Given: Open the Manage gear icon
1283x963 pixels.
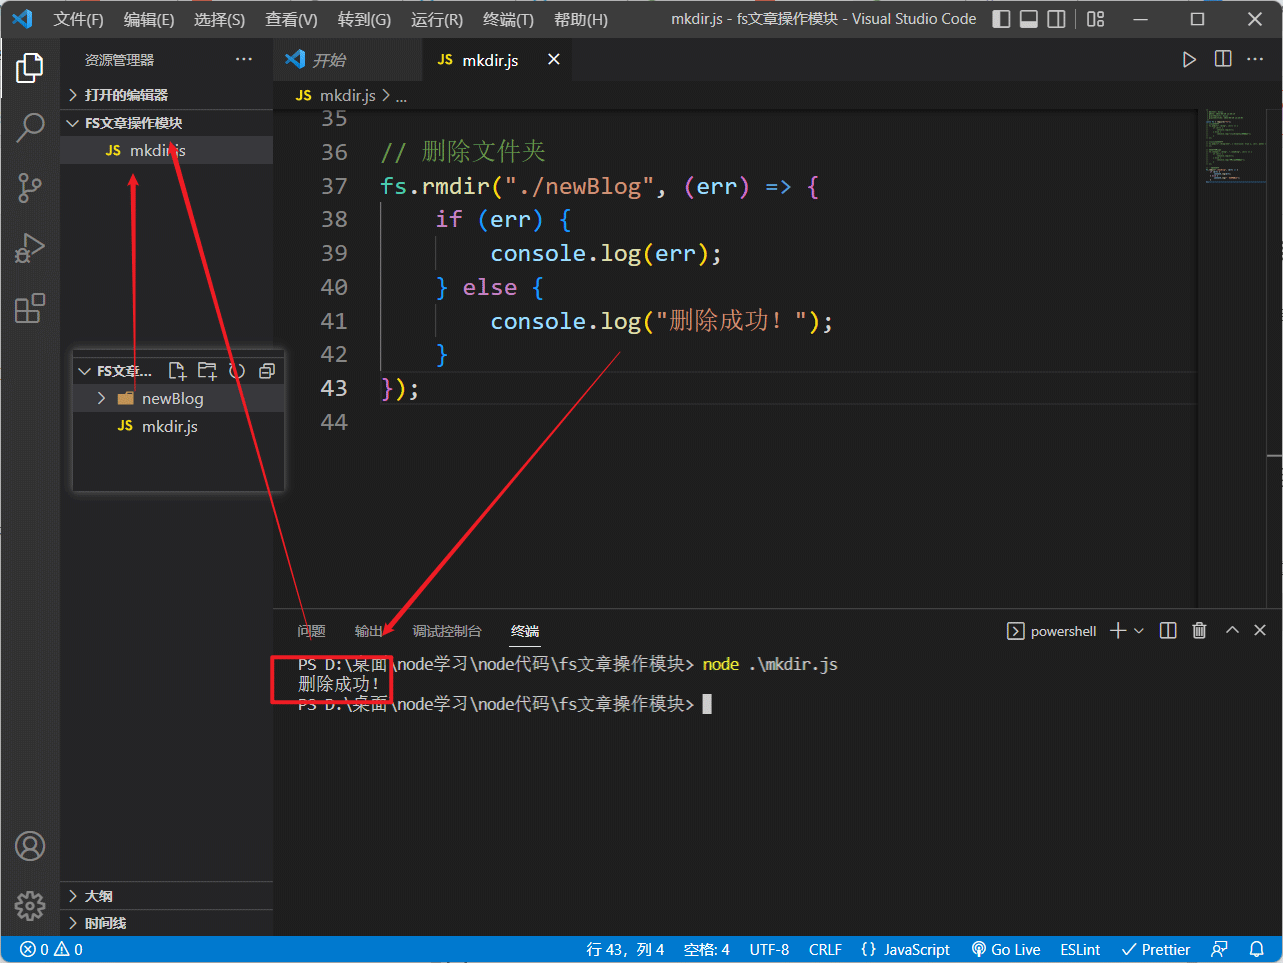Looking at the screenshot, I should [x=30, y=905].
